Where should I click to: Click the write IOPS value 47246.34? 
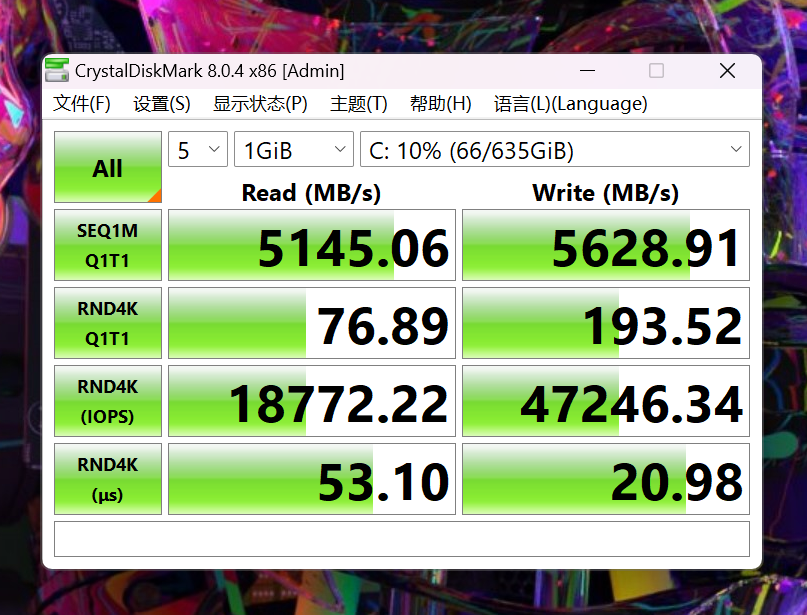(x=606, y=401)
